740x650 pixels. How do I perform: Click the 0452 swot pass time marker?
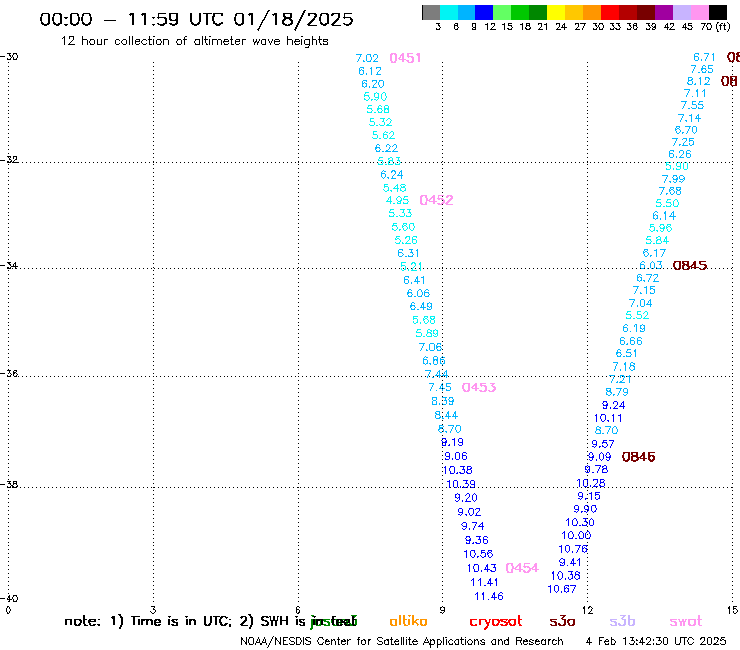(x=436, y=200)
